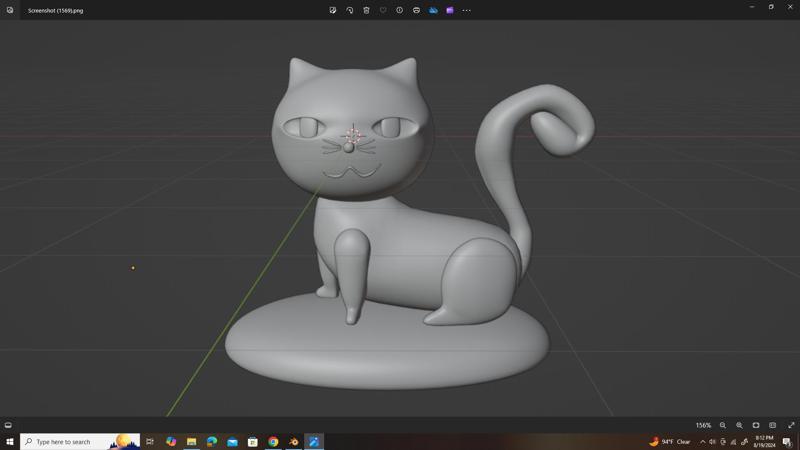Open the See more three-dots menu
The width and height of the screenshot is (800, 450).
pyautogui.click(x=466, y=10)
